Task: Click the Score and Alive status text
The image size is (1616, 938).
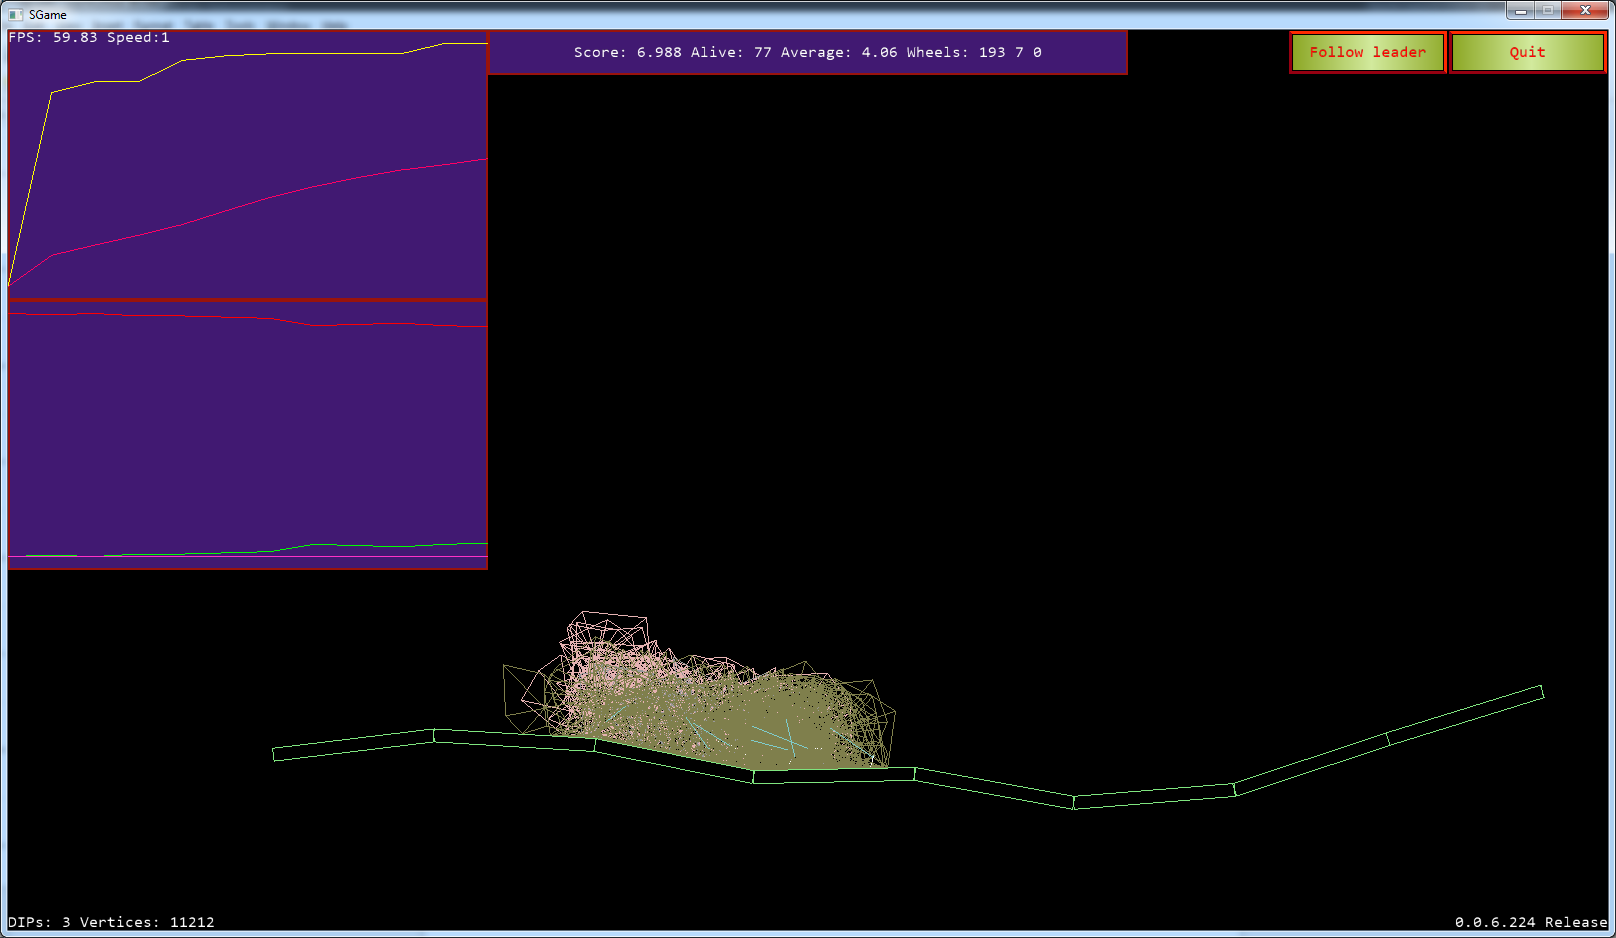Action: tap(807, 52)
